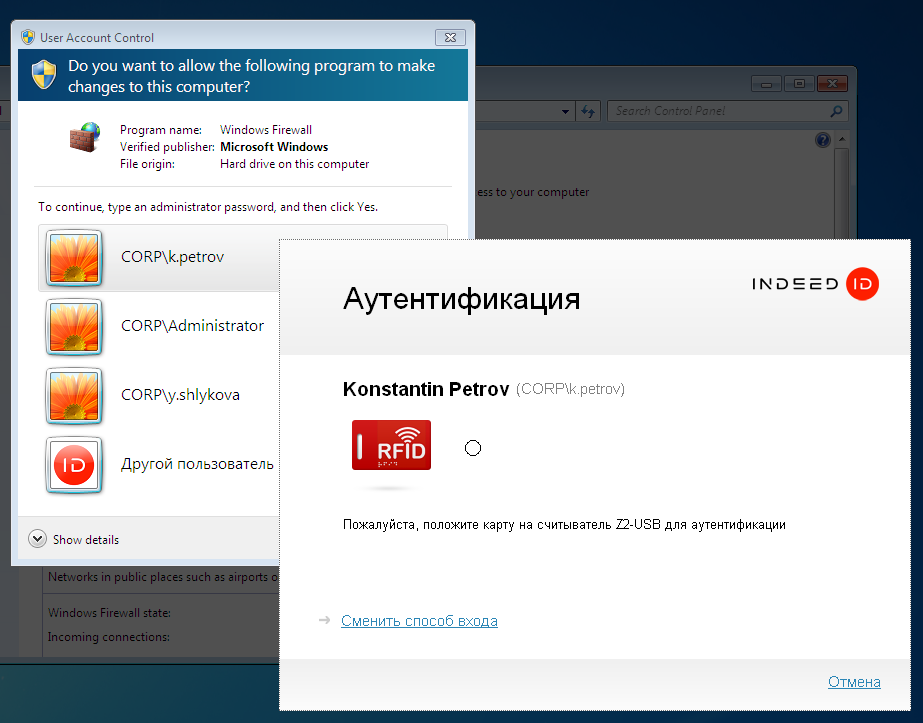Click the Control Panel search magnifier icon
Screen dimensions: 923x723
pyautogui.click(x=836, y=111)
